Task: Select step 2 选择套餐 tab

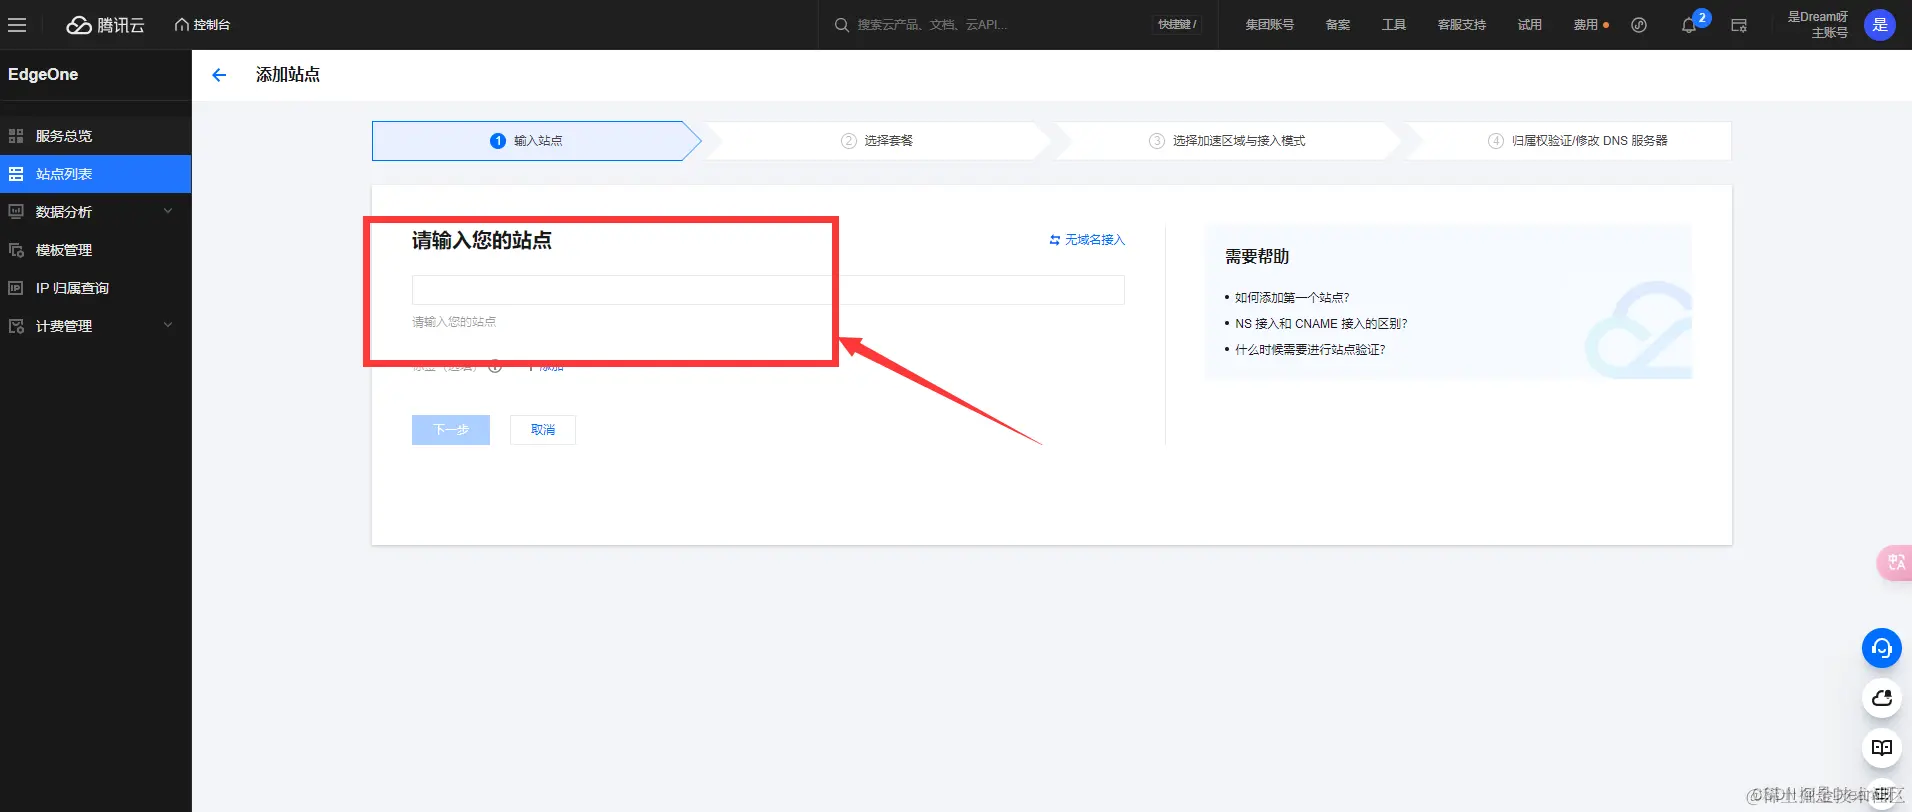Action: point(877,141)
